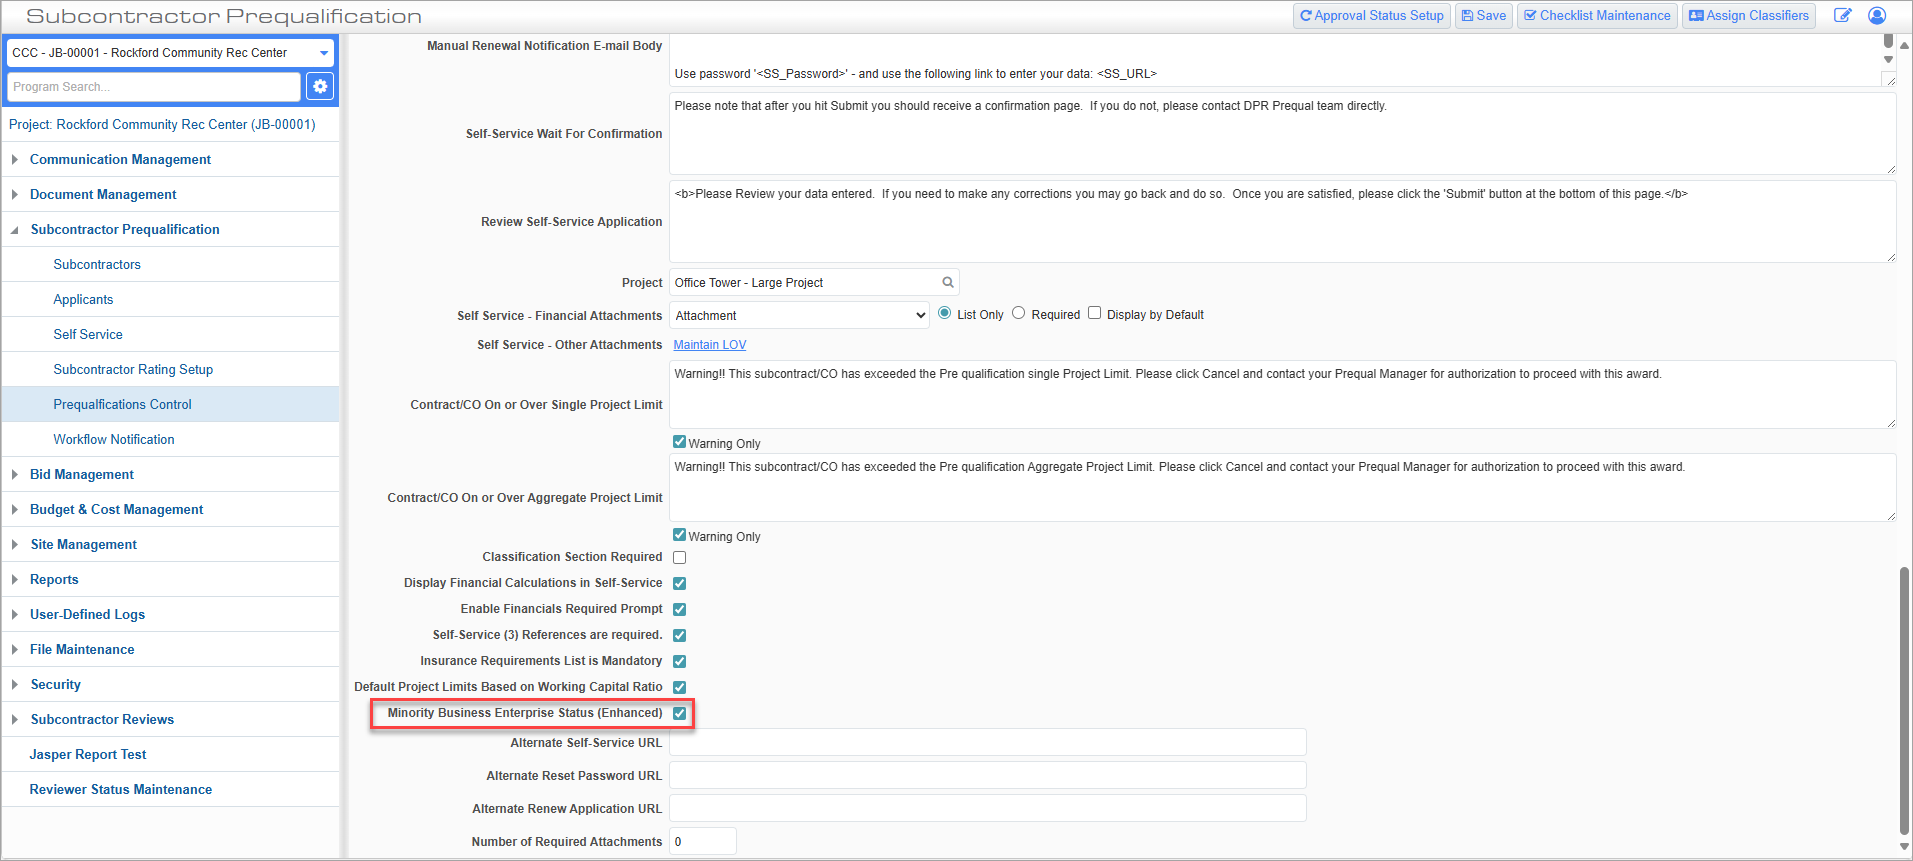Toggle Display by Default checkbox
The width and height of the screenshot is (1913, 861).
click(x=1094, y=314)
